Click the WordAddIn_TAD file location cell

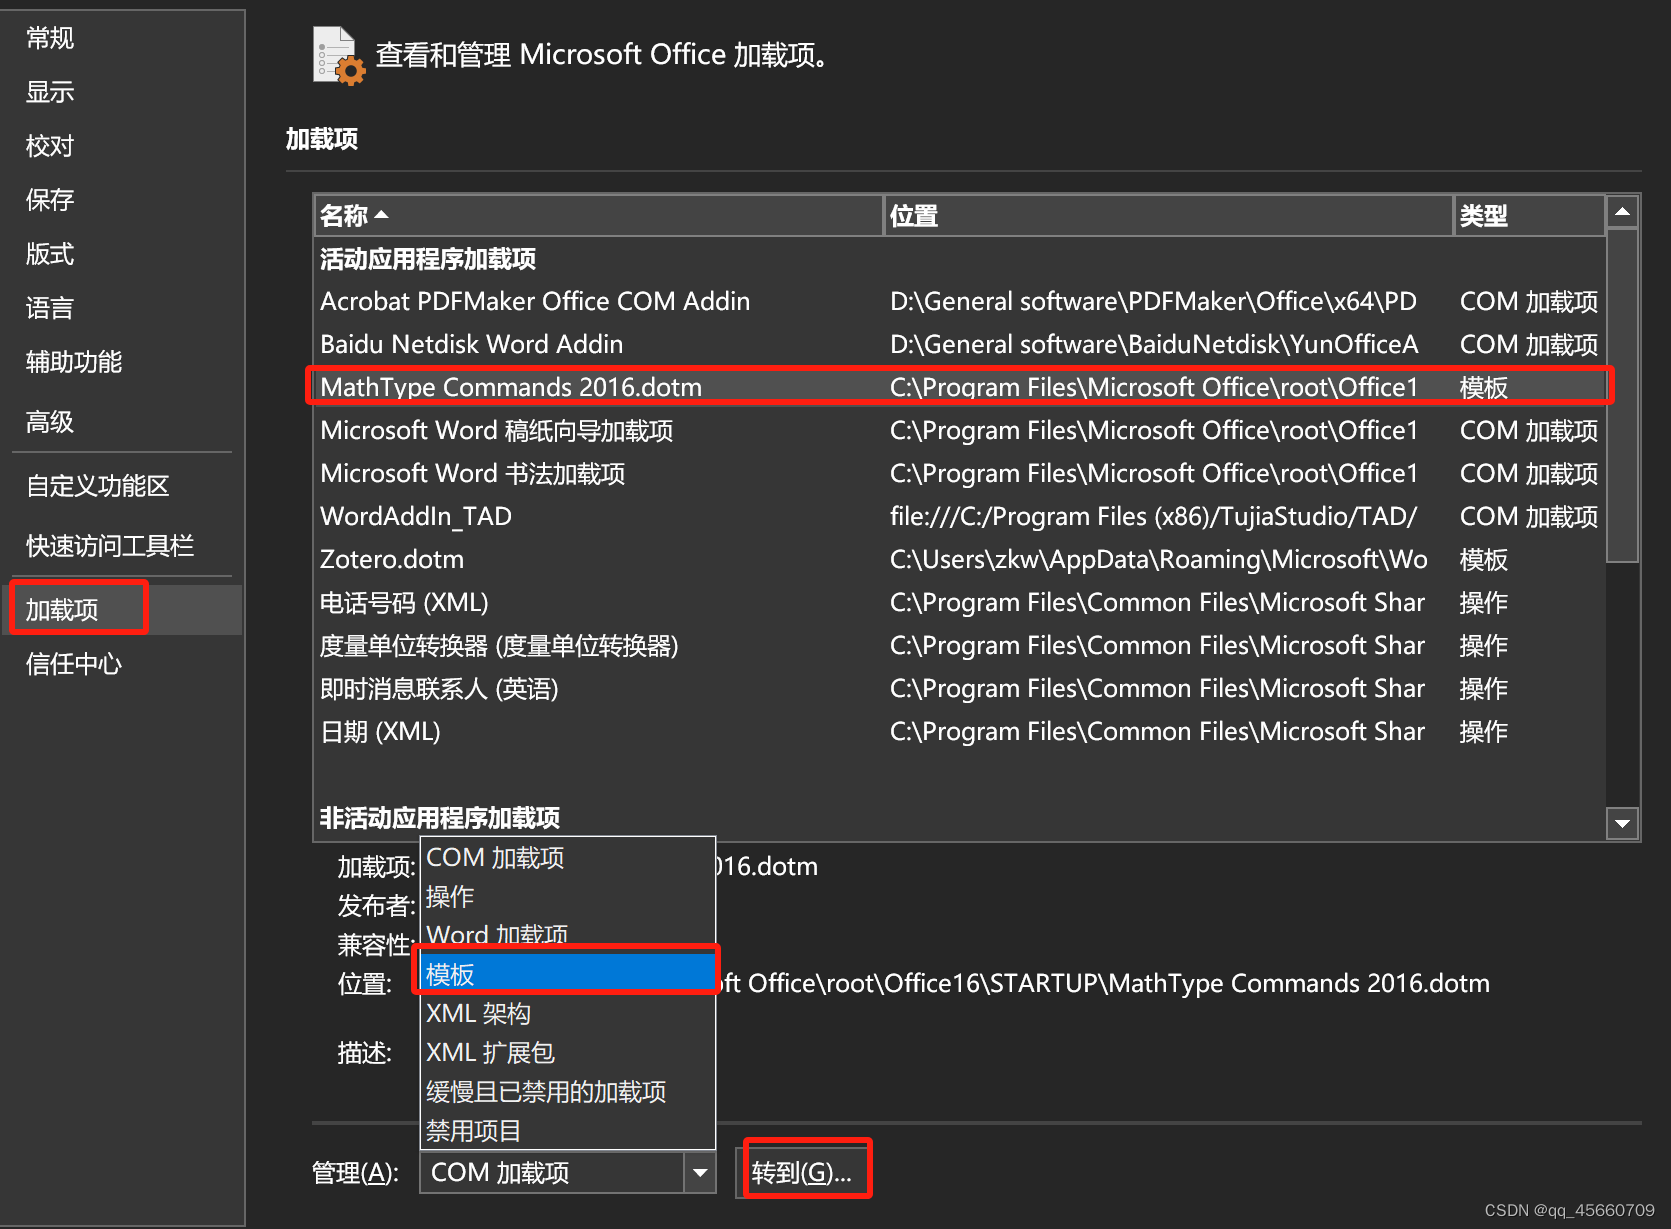pos(1153,516)
